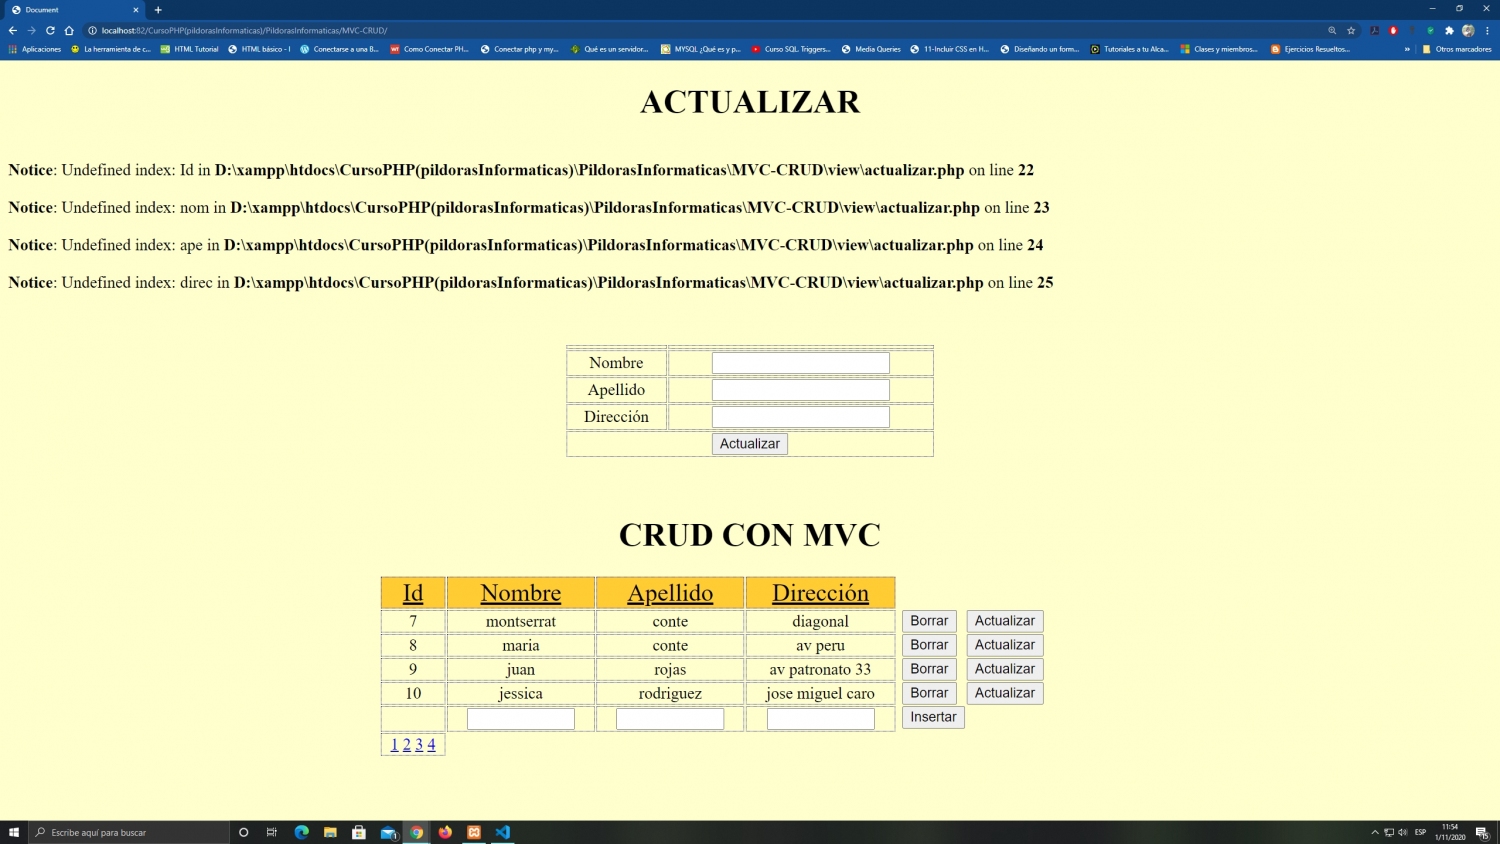This screenshot has width=1500, height=844.
Task: Go to the browser home page
Action: click(x=69, y=30)
